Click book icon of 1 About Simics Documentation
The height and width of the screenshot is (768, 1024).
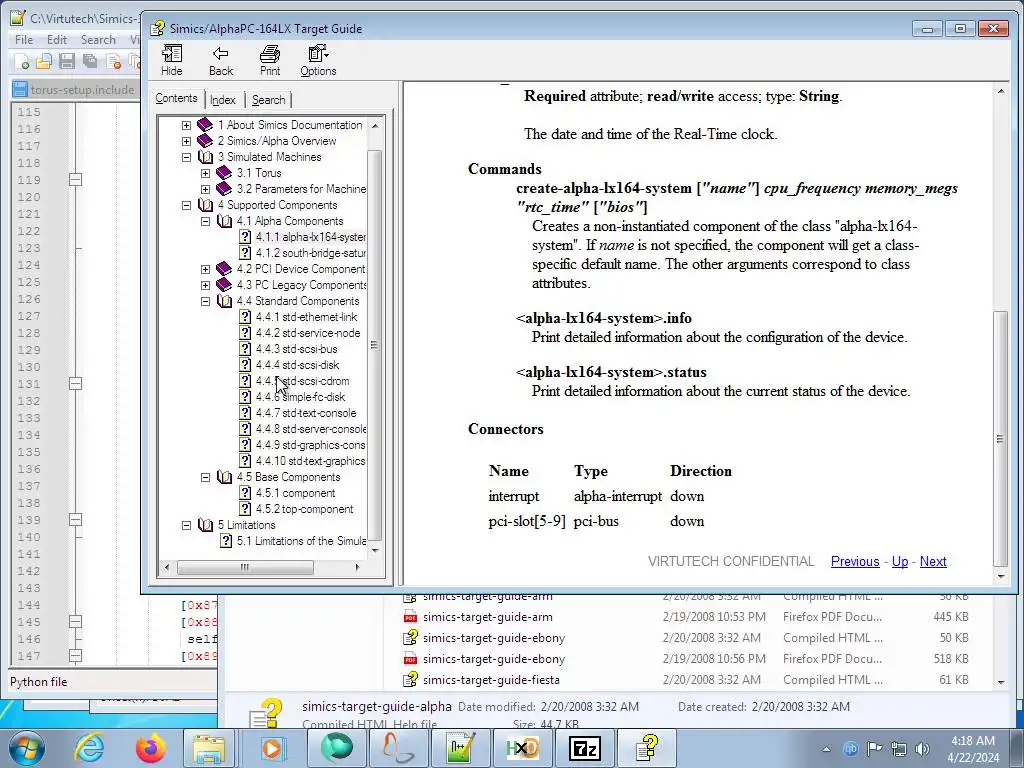tap(205, 125)
